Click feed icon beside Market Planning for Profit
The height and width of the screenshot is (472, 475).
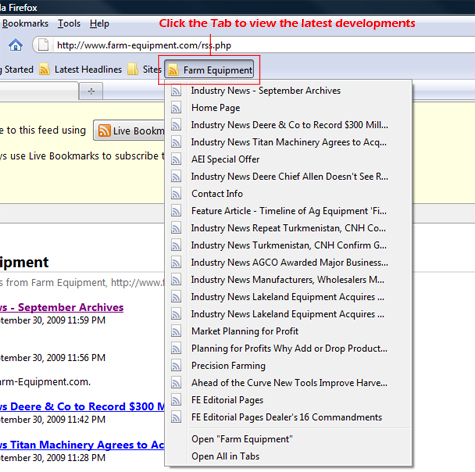click(x=176, y=331)
